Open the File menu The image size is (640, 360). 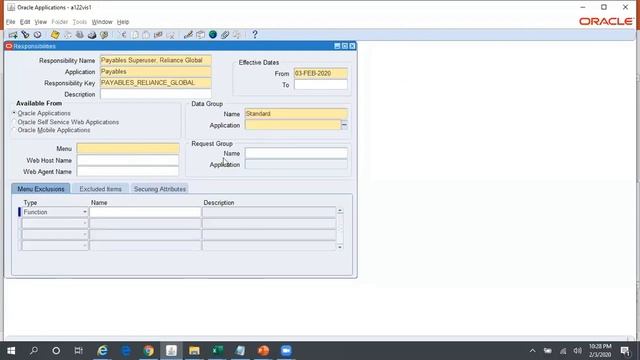click(11, 22)
